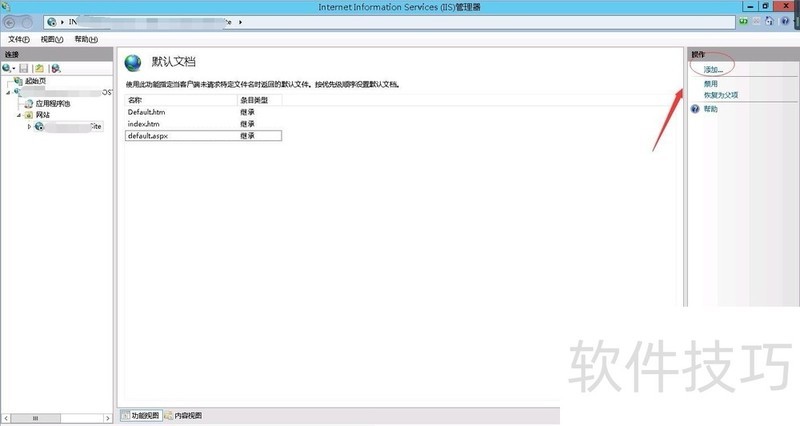Click the 帮助 link in actions pane
Image resolution: width=800 pixels, height=426 pixels.
coord(711,109)
